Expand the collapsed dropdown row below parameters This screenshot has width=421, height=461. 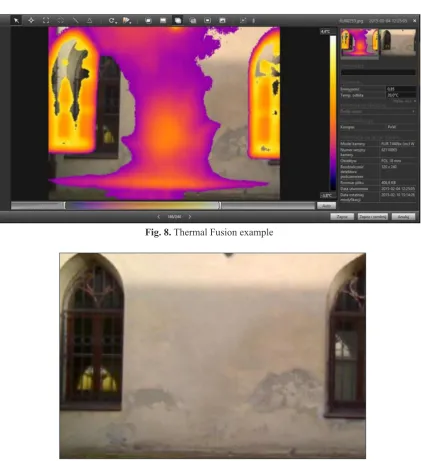point(378,111)
